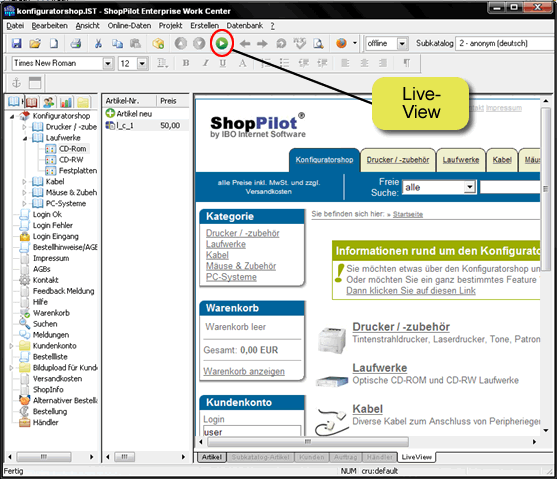
Task: Switch to the LiveView bottom tab
Action: click(x=416, y=457)
